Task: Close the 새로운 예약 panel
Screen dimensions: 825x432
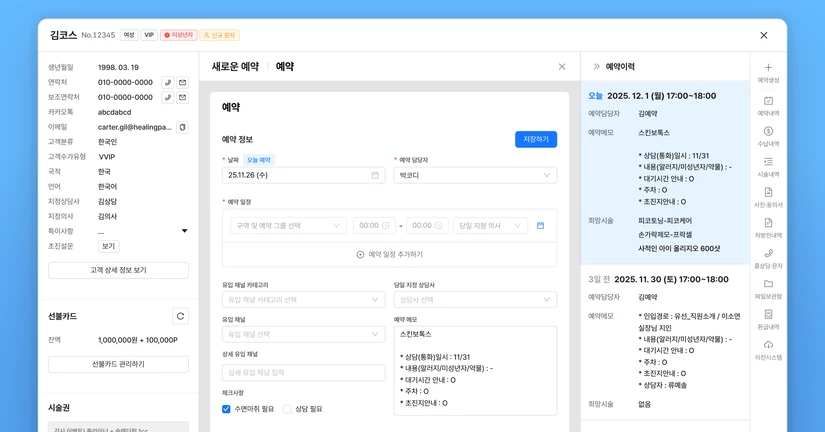Action: (x=562, y=67)
